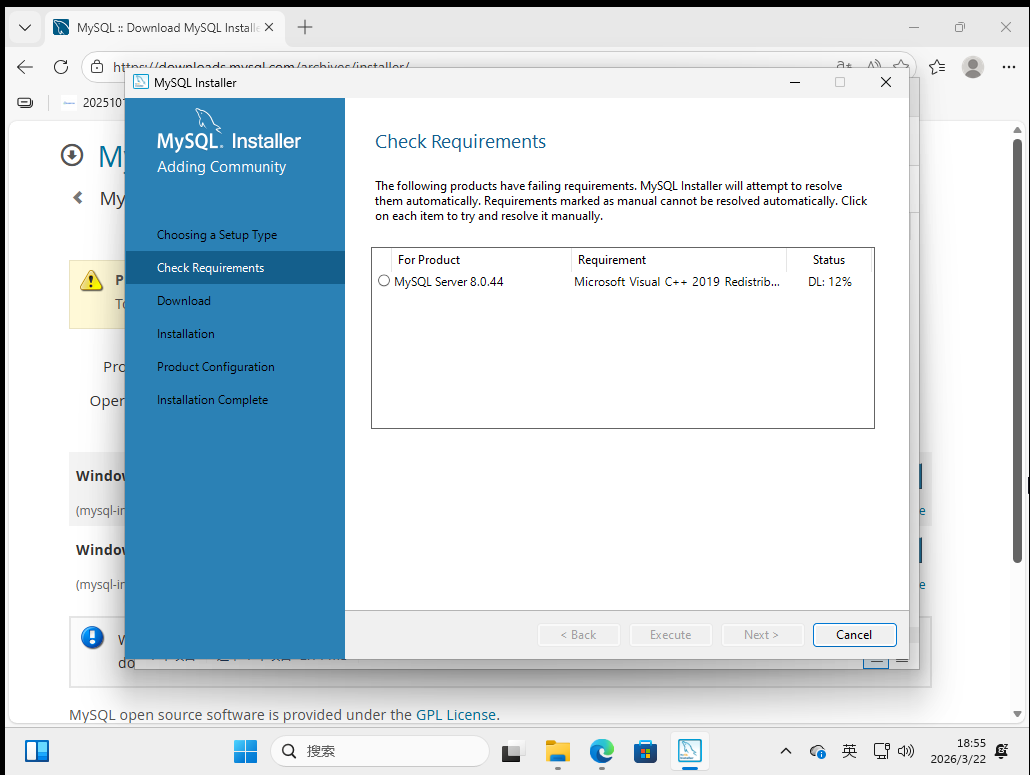Image resolution: width=1030 pixels, height=775 pixels.
Task: Switch to the MySQL Download MySQL Installer tab
Action: click(x=164, y=28)
